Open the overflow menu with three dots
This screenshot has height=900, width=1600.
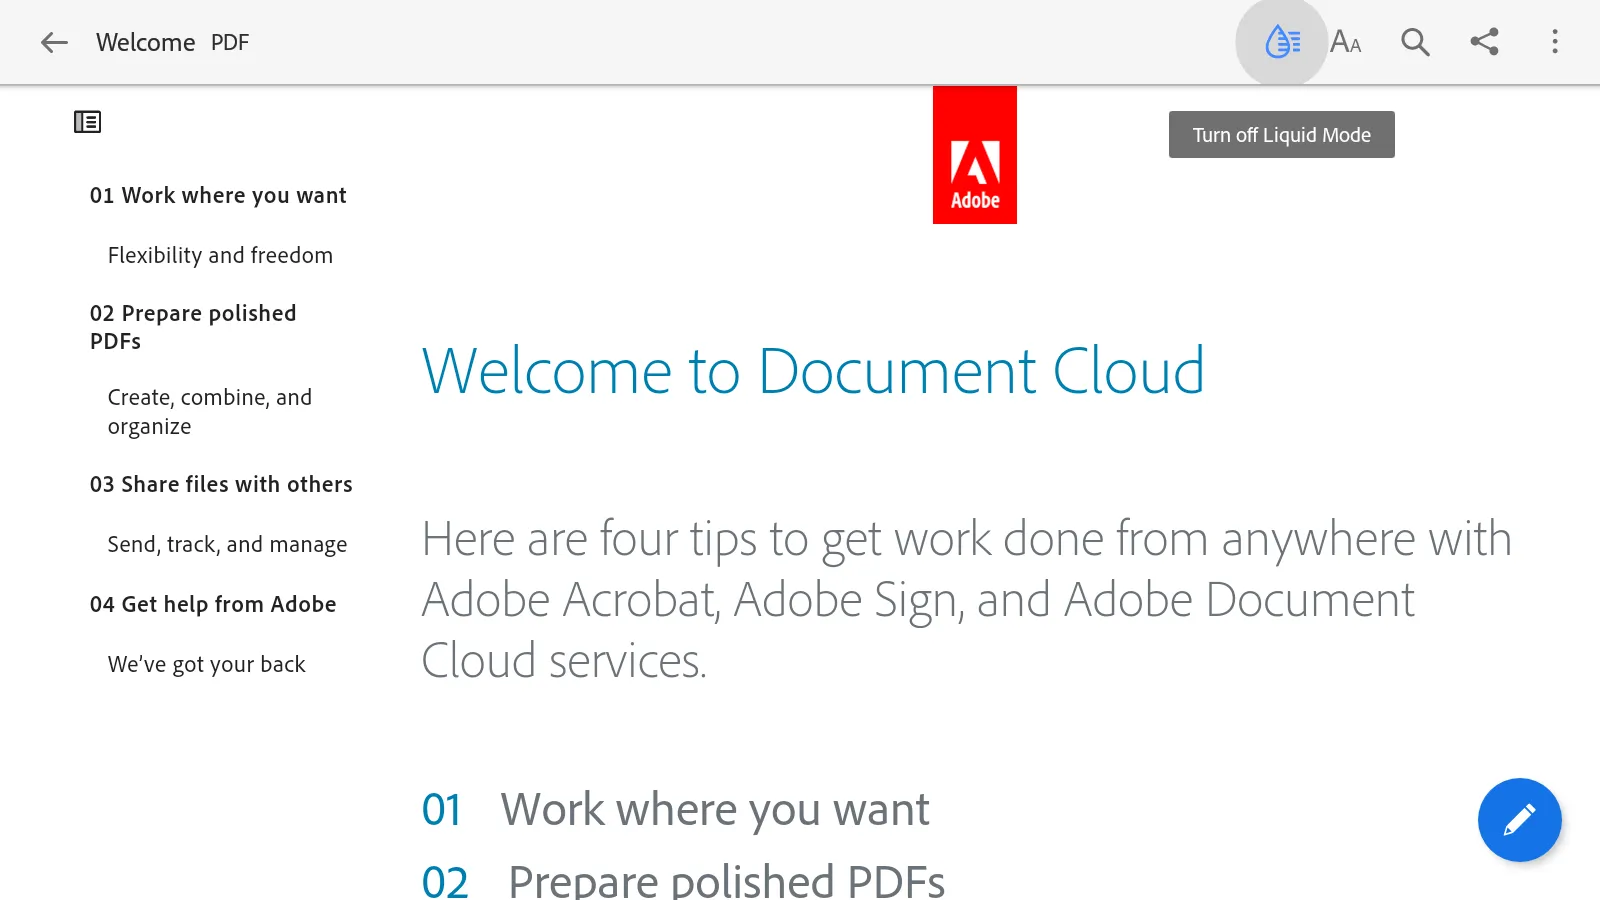(1555, 42)
